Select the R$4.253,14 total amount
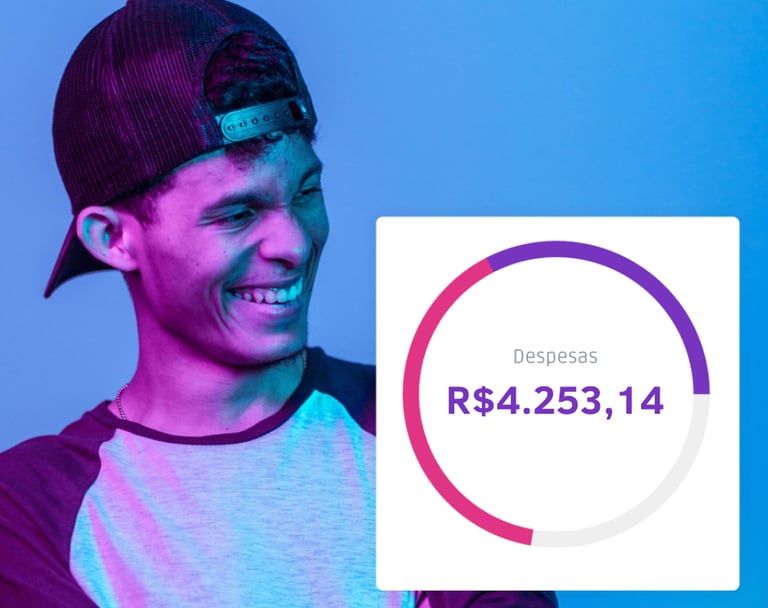Image resolution: width=768 pixels, height=608 pixels. click(x=555, y=401)
